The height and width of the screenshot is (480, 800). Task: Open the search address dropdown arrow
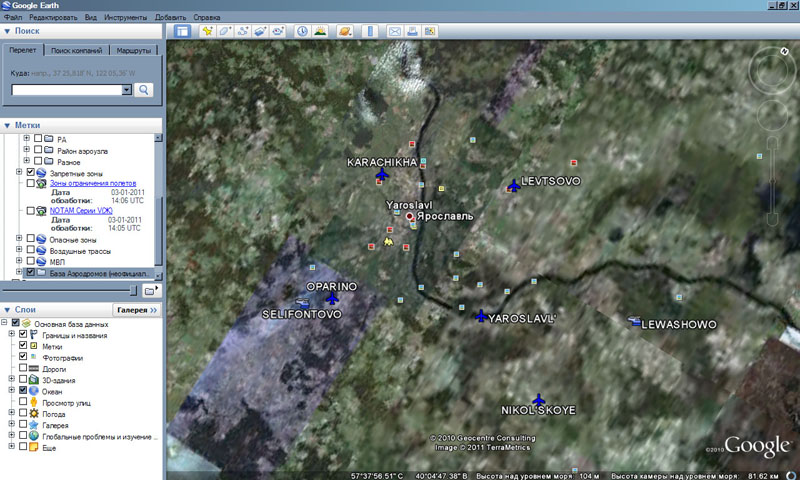click(x=127, y=90)
